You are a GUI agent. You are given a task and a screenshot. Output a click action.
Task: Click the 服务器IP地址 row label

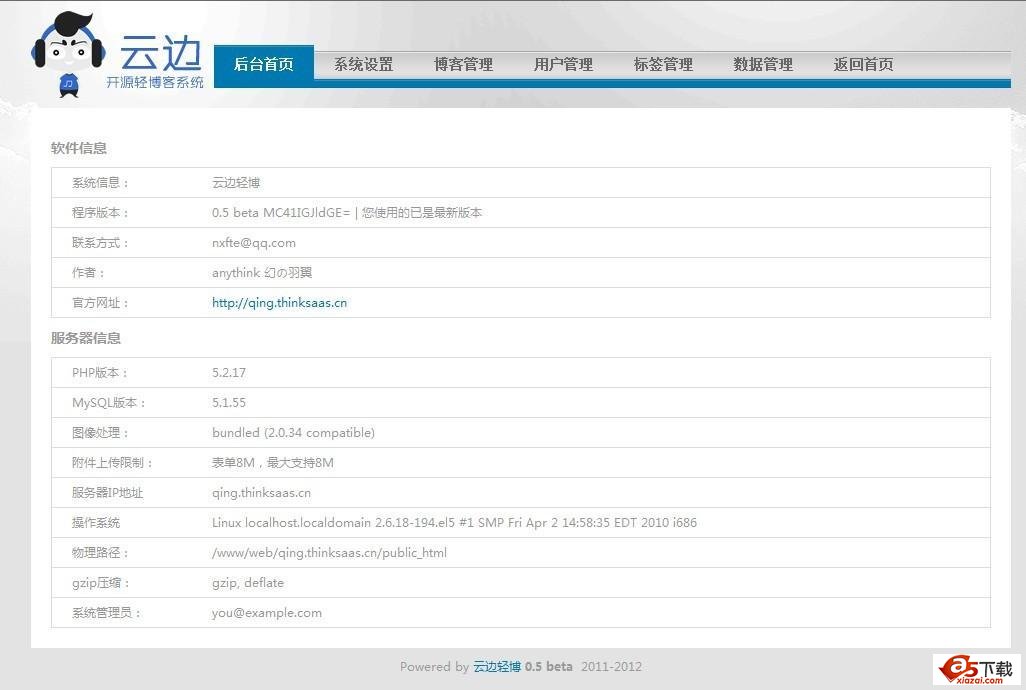[x=107, y=493]
